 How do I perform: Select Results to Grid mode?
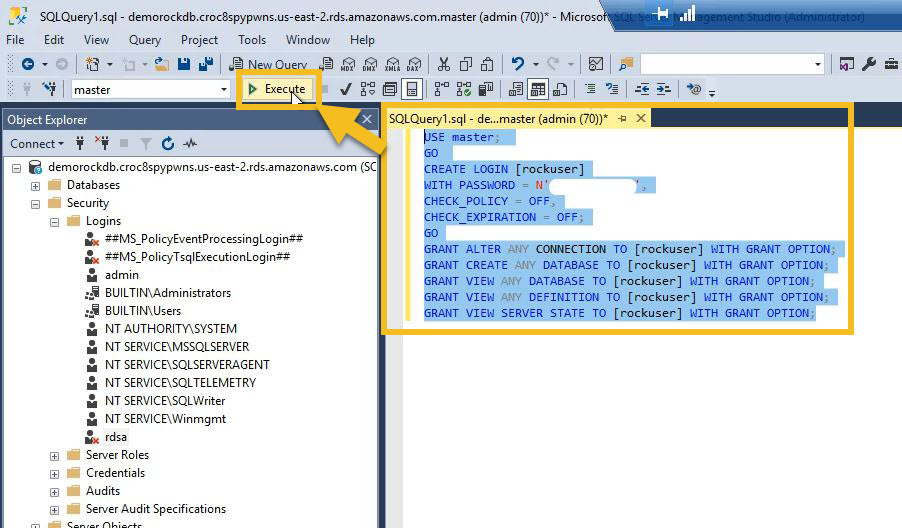pos(538,89)
